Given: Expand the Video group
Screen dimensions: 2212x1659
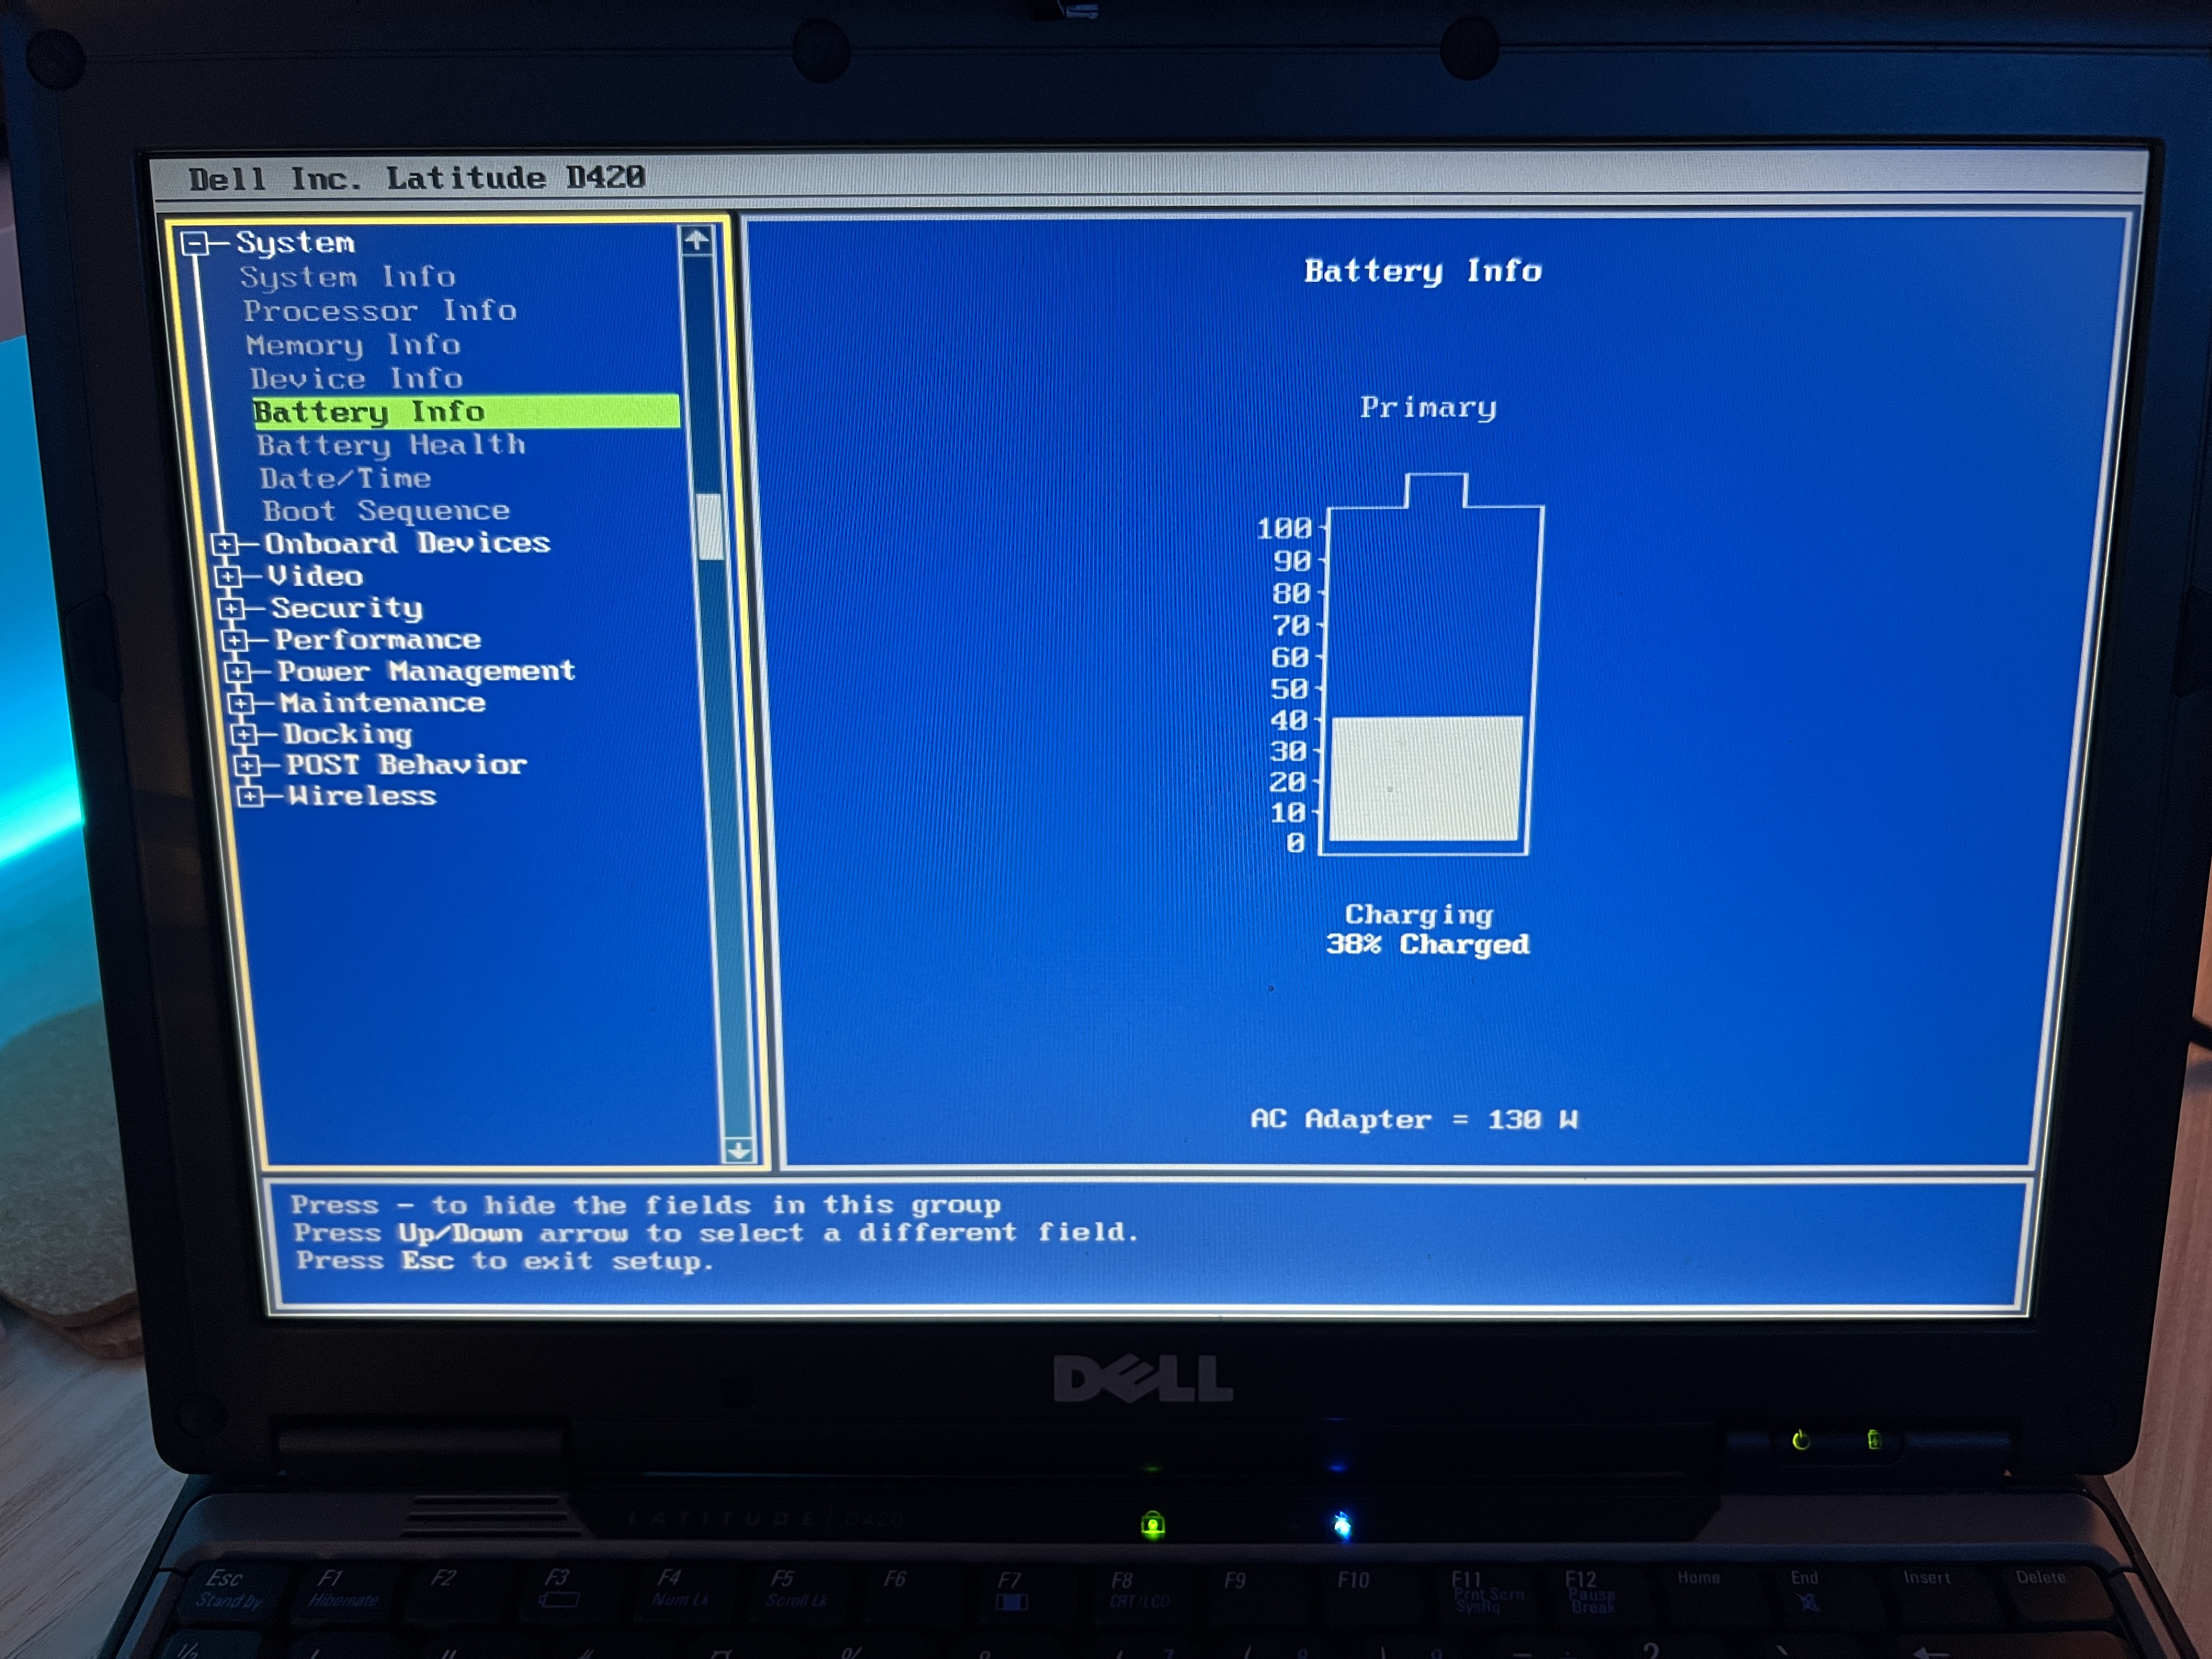Looking at the screenshot, I should pyautogui.click(x=228, y=577).
